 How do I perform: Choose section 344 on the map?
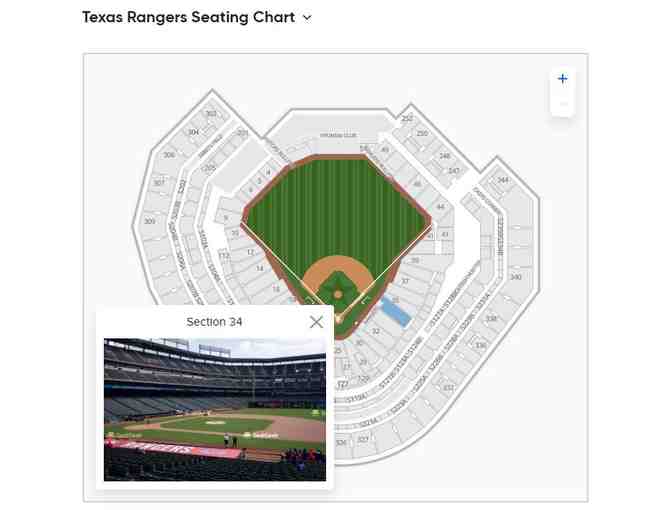pyautogui.click(x=502, y=180)
